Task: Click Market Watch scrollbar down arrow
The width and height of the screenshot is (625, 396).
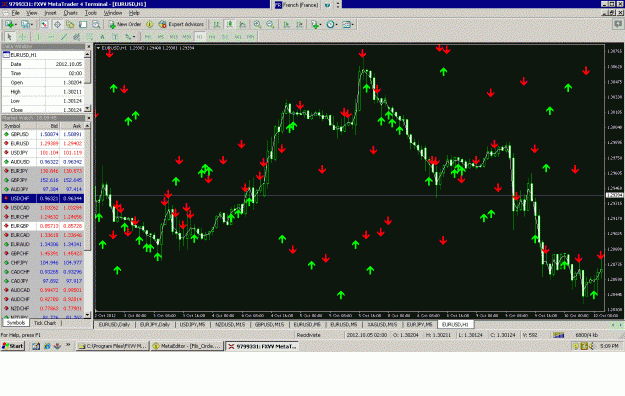Action: 88,315
